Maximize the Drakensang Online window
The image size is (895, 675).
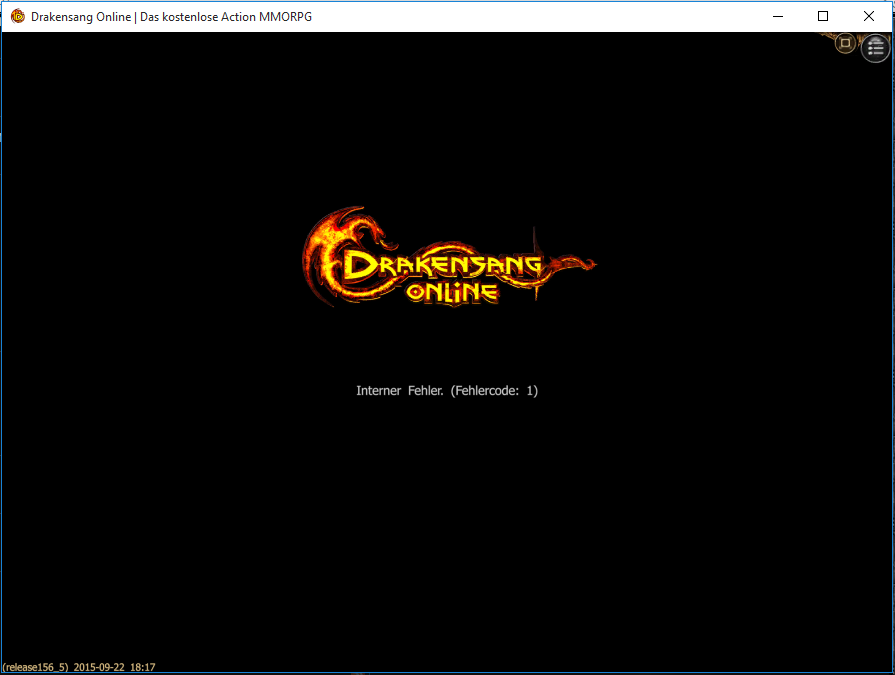coord(823,17)
